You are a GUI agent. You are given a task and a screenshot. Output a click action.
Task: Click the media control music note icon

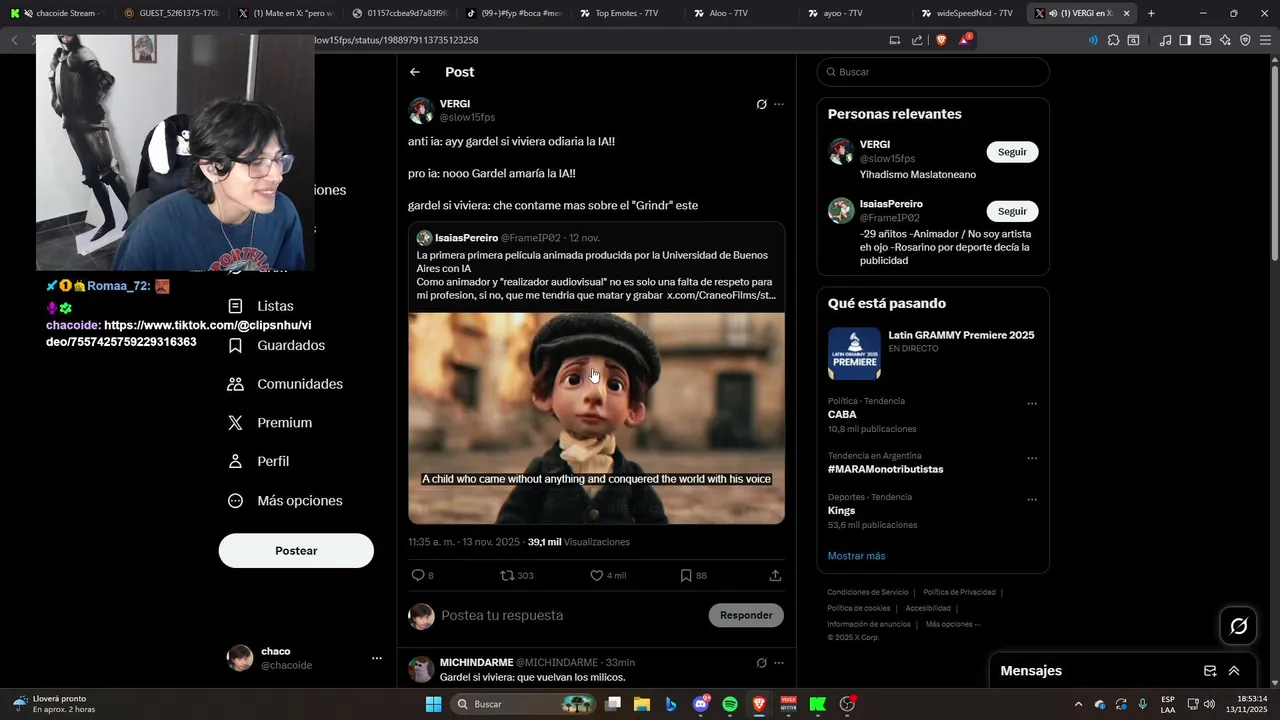1165,40
